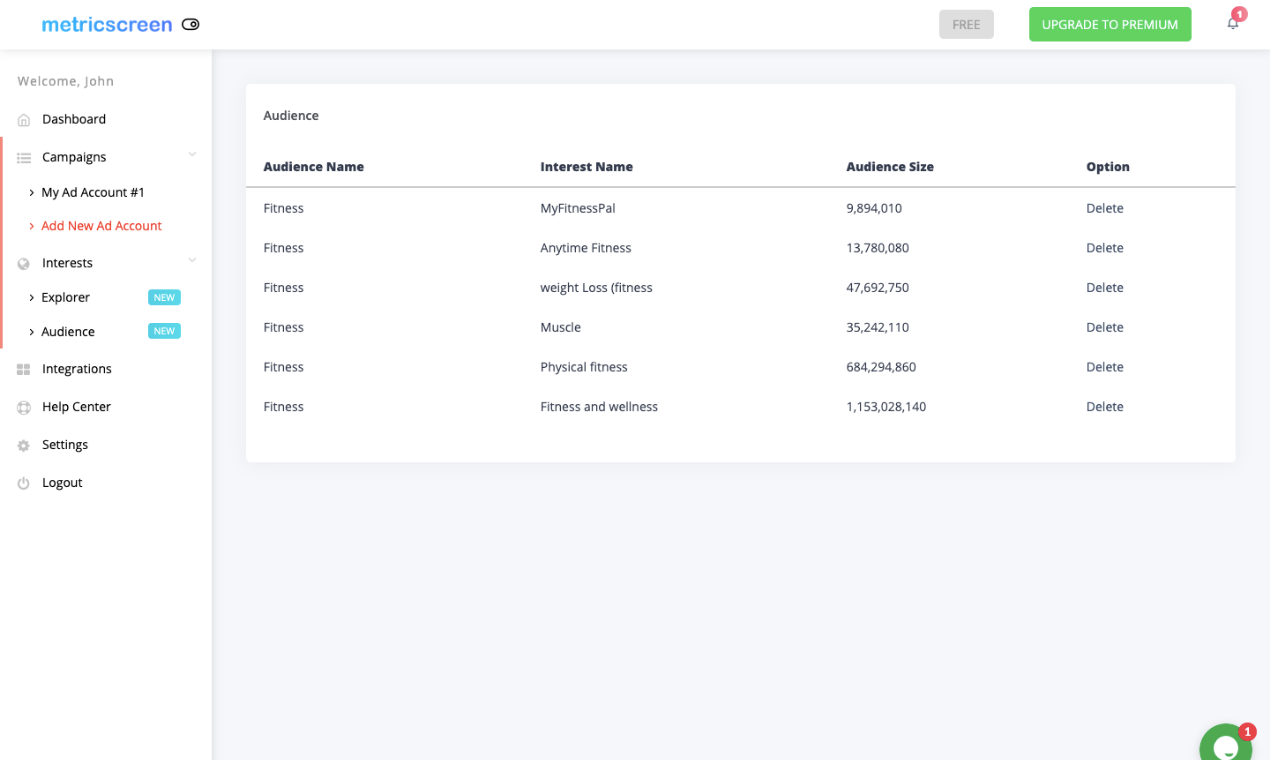Click the Audience card title
Screen dimensions: 1270x760
tap(291, 116)
